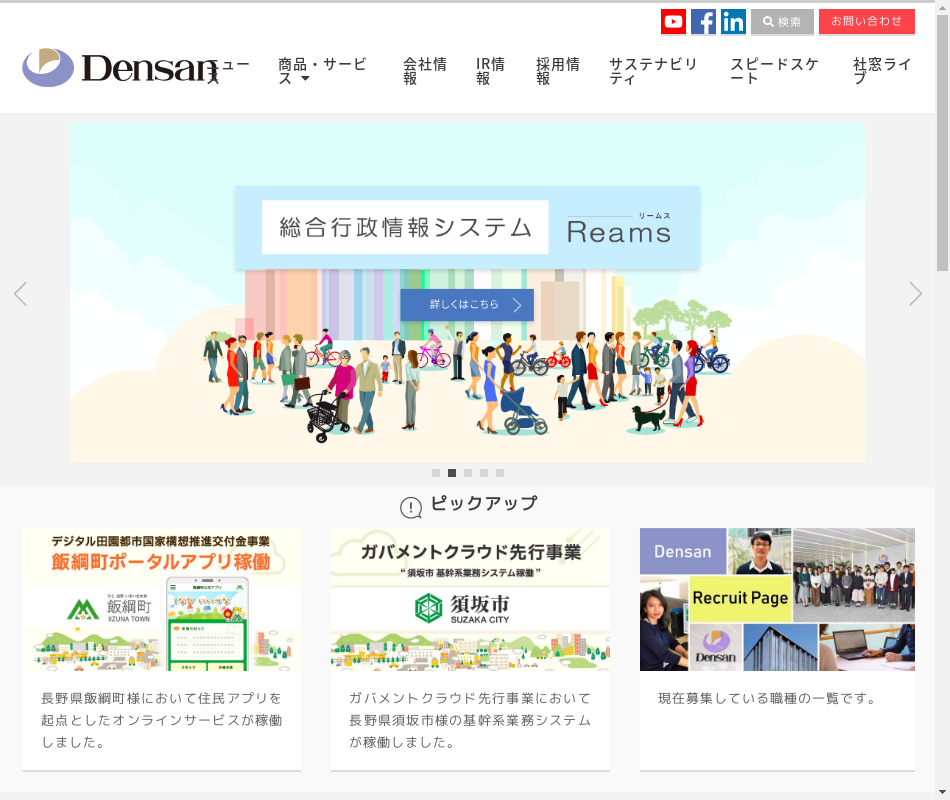950x800 pixels.
Task: Go to the previous carousel slide
Action: coord(20,293)
